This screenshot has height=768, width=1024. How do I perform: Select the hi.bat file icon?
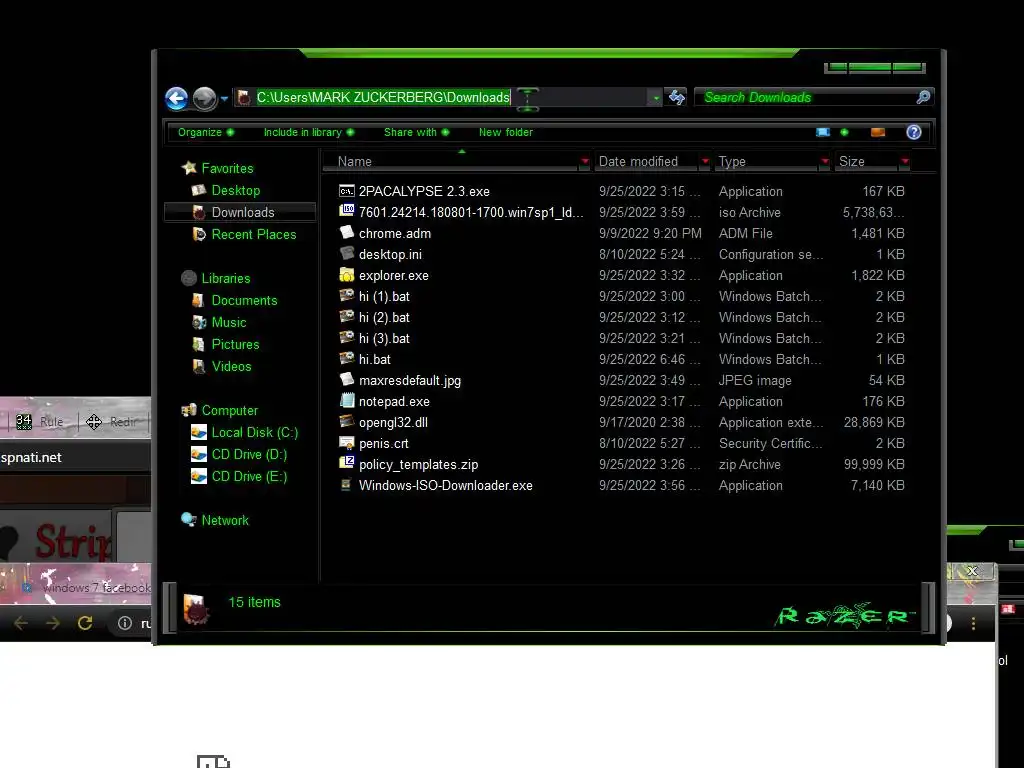coord(347,359)
